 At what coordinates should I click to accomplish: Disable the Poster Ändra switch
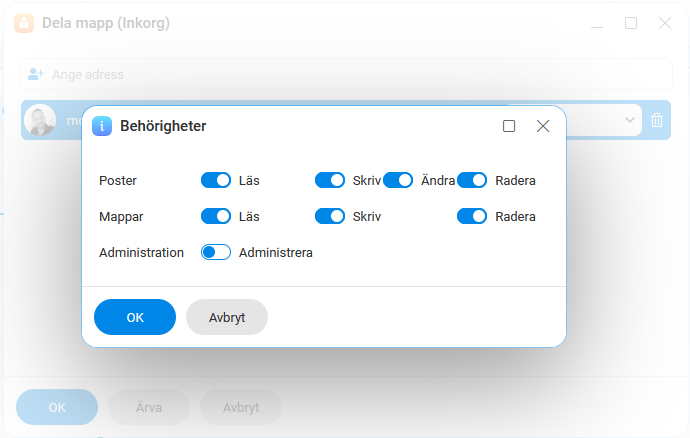pyautogui.click(x=398, y=180)
